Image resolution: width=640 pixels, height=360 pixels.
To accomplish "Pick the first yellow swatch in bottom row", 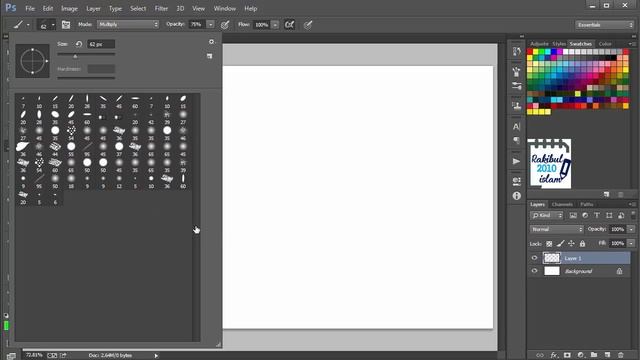I will point(530,112).
